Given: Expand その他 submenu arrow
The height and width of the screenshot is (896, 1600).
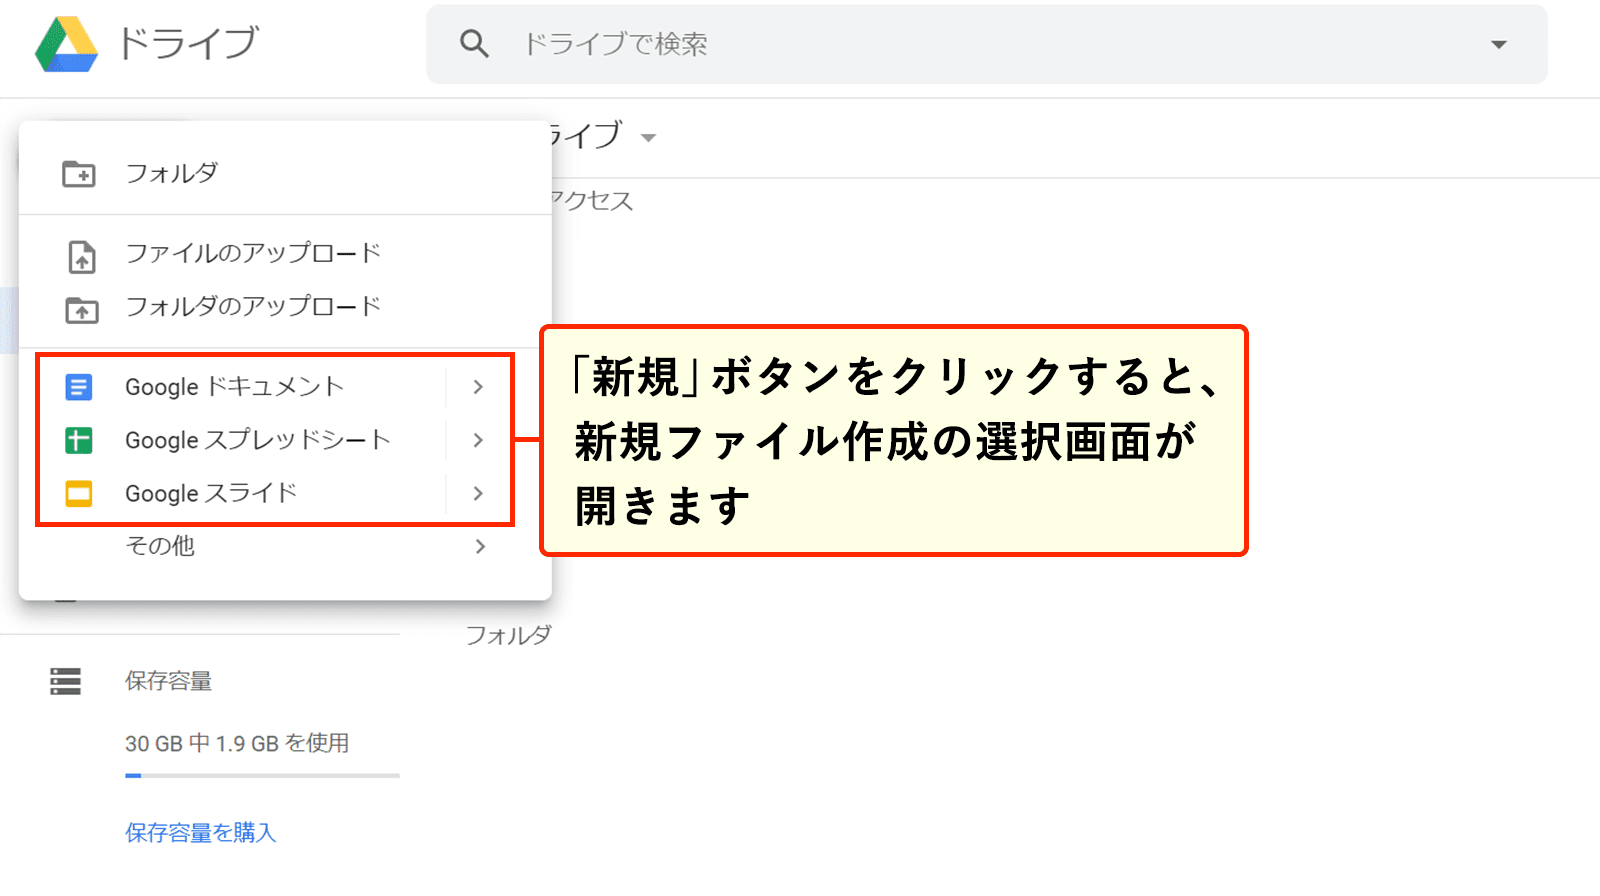Looking at the screenshot, I should [x=481, y=546].
